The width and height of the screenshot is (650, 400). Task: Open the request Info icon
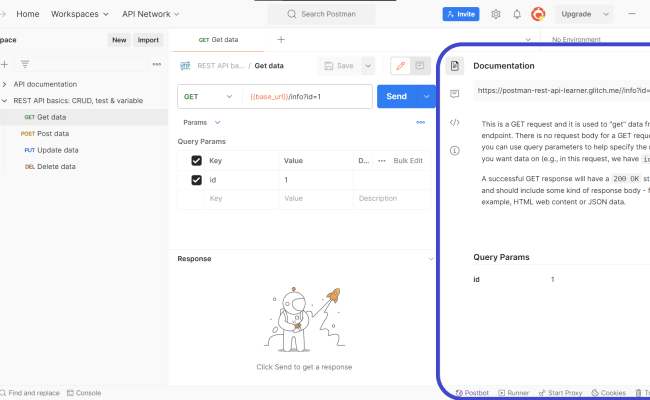pyautogui.click(x=455, y=150)
